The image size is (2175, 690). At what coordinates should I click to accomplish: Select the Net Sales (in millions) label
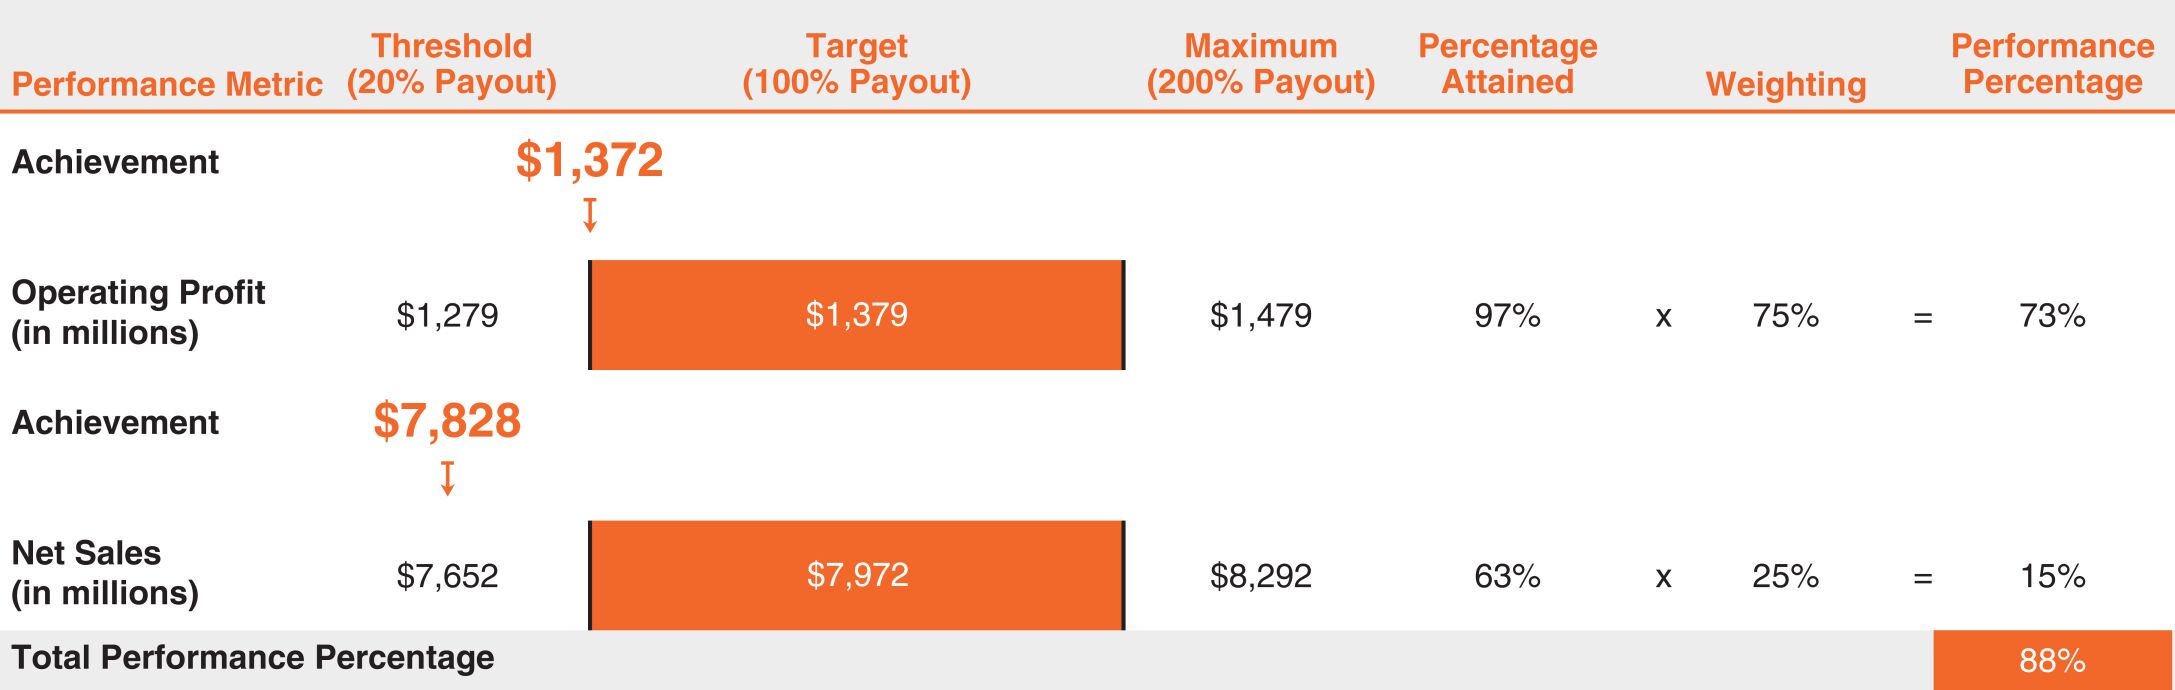click(105, 573)
